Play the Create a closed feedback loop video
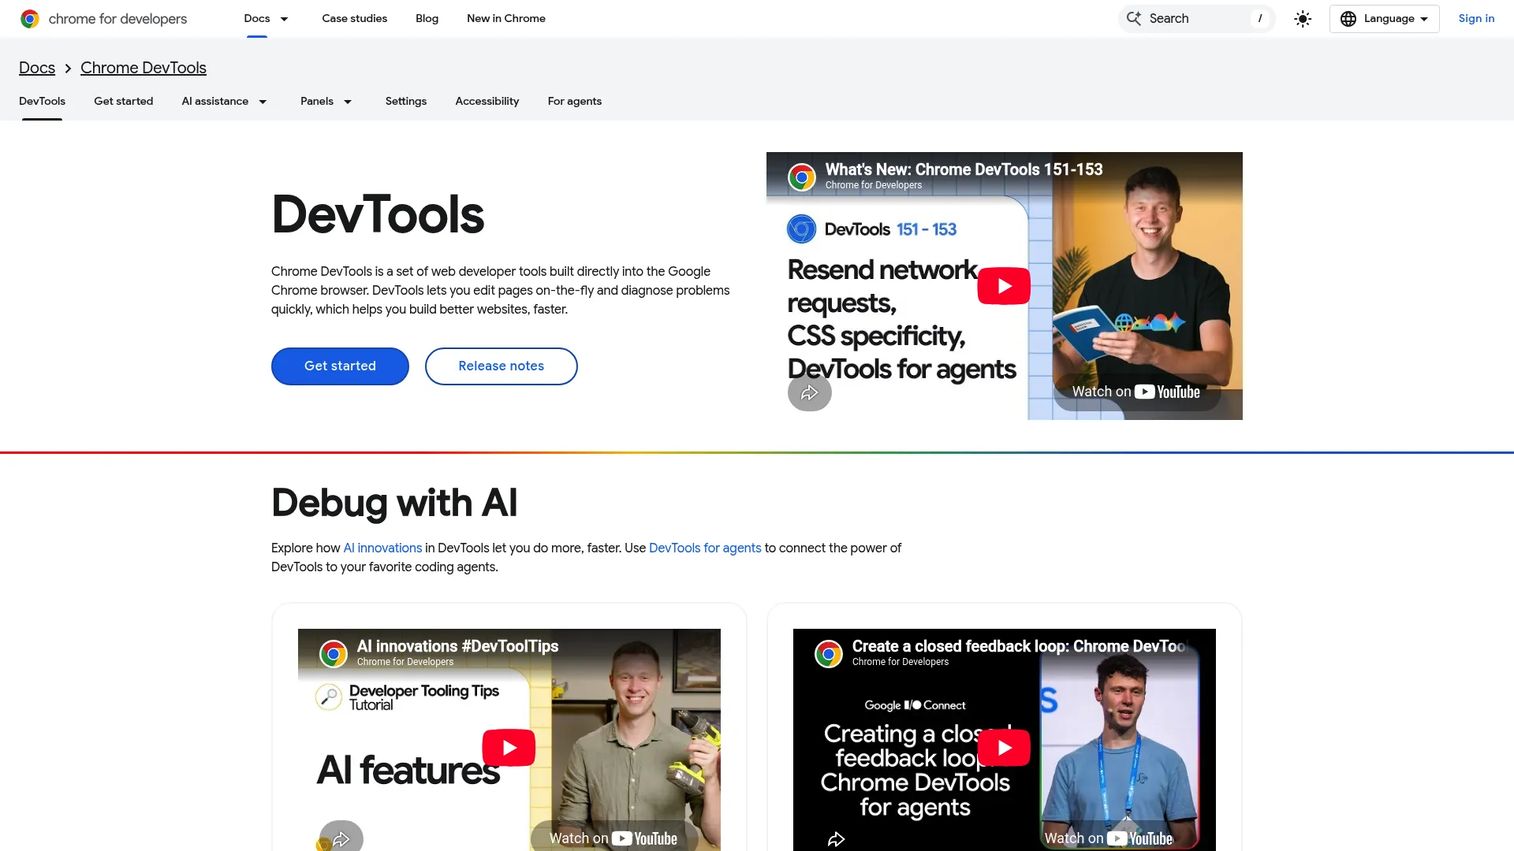 coord(1004,747)
